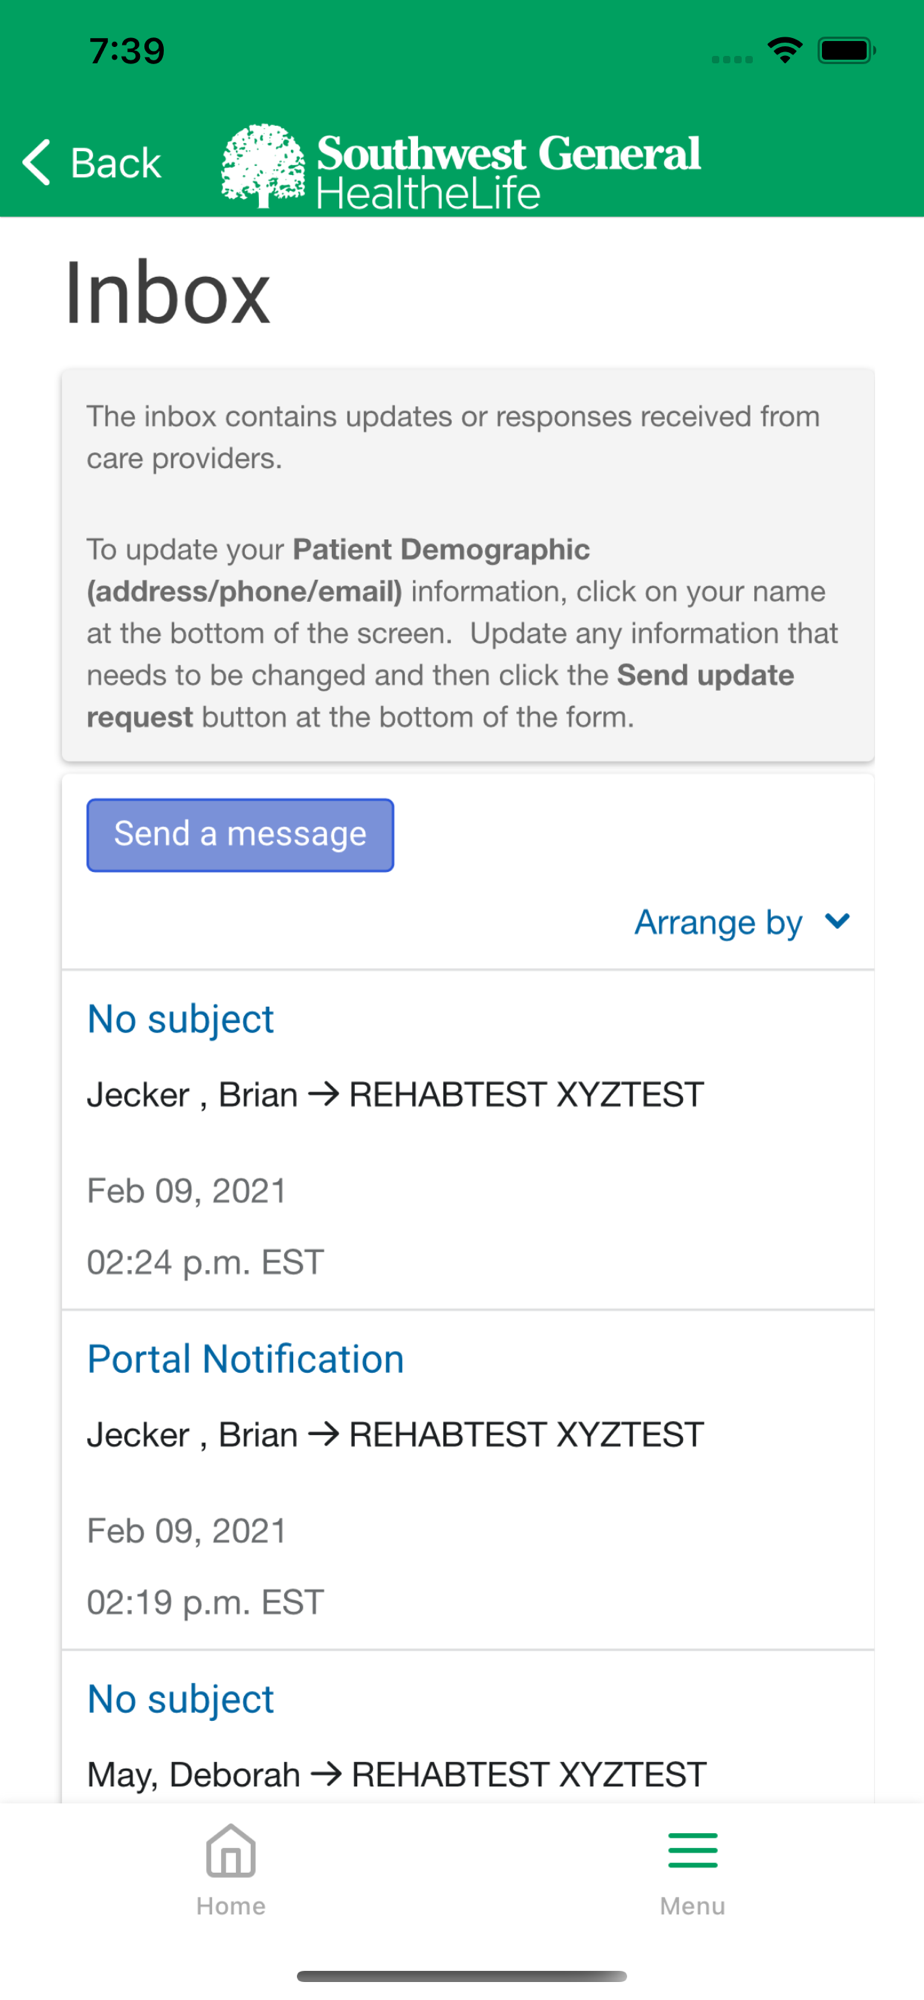Open the Arrange by sorting label

[x=718, y=922]
